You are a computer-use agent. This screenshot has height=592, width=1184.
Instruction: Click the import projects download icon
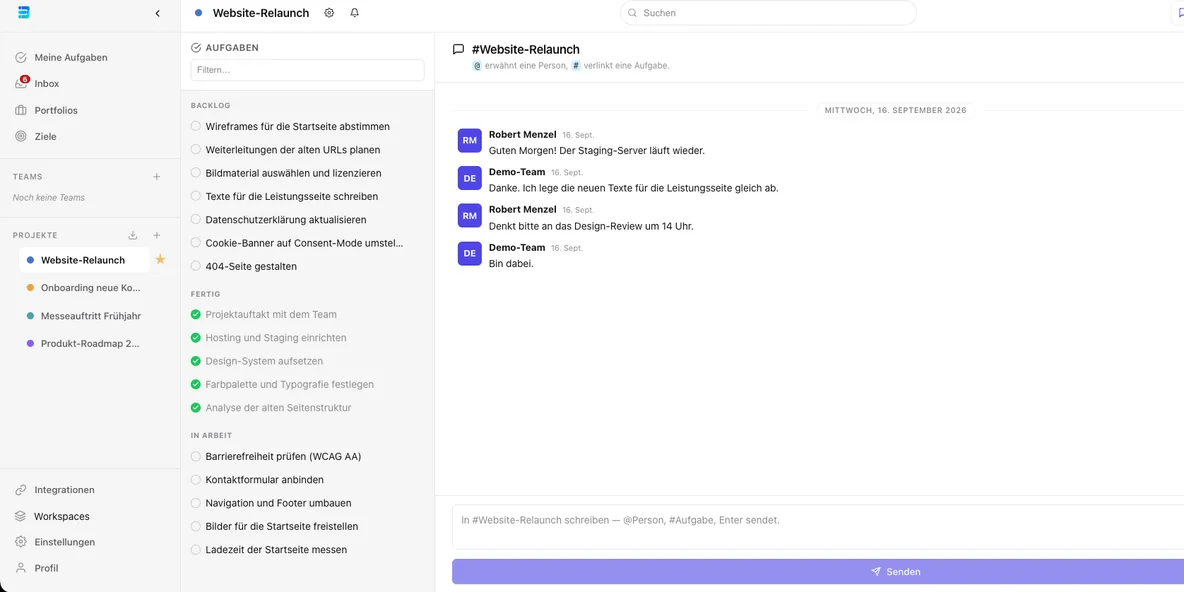(x=133, y=236)
